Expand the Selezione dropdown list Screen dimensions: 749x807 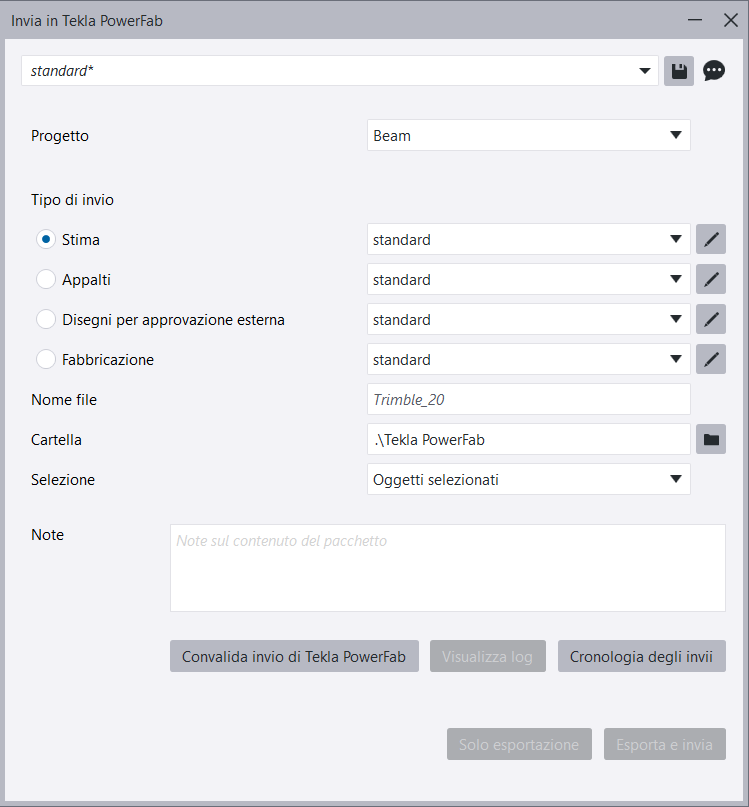(x=528, y=479)
